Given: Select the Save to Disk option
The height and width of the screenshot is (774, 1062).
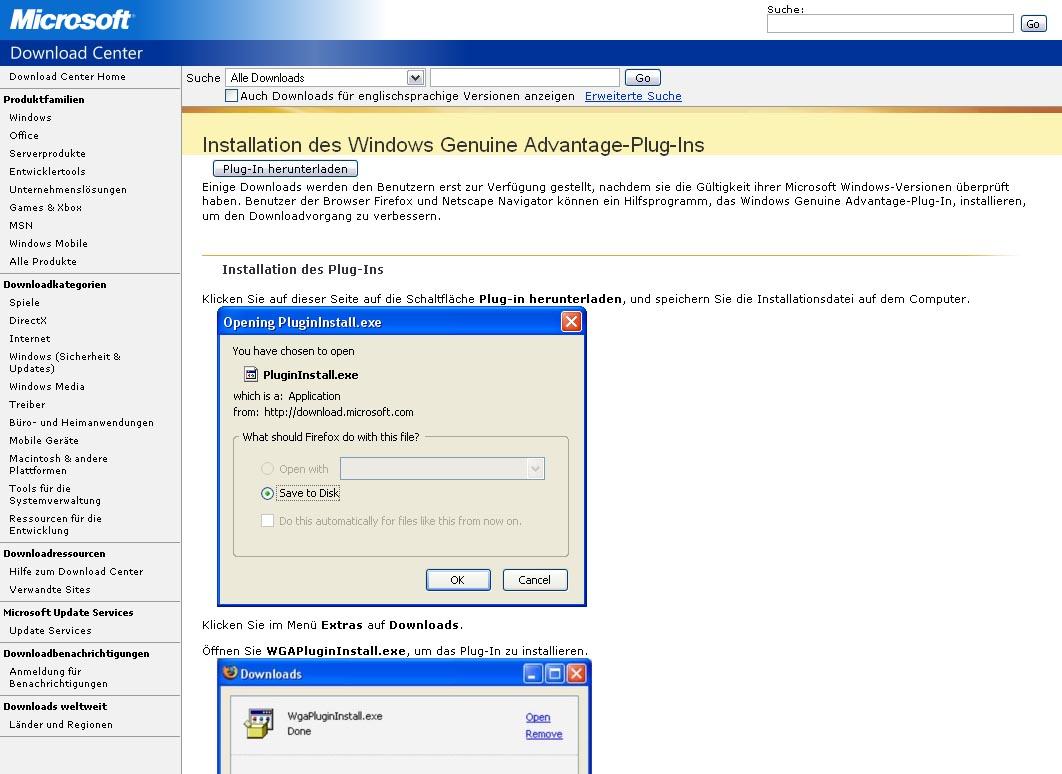Looking at the screenshot, I should click(267, 493).
